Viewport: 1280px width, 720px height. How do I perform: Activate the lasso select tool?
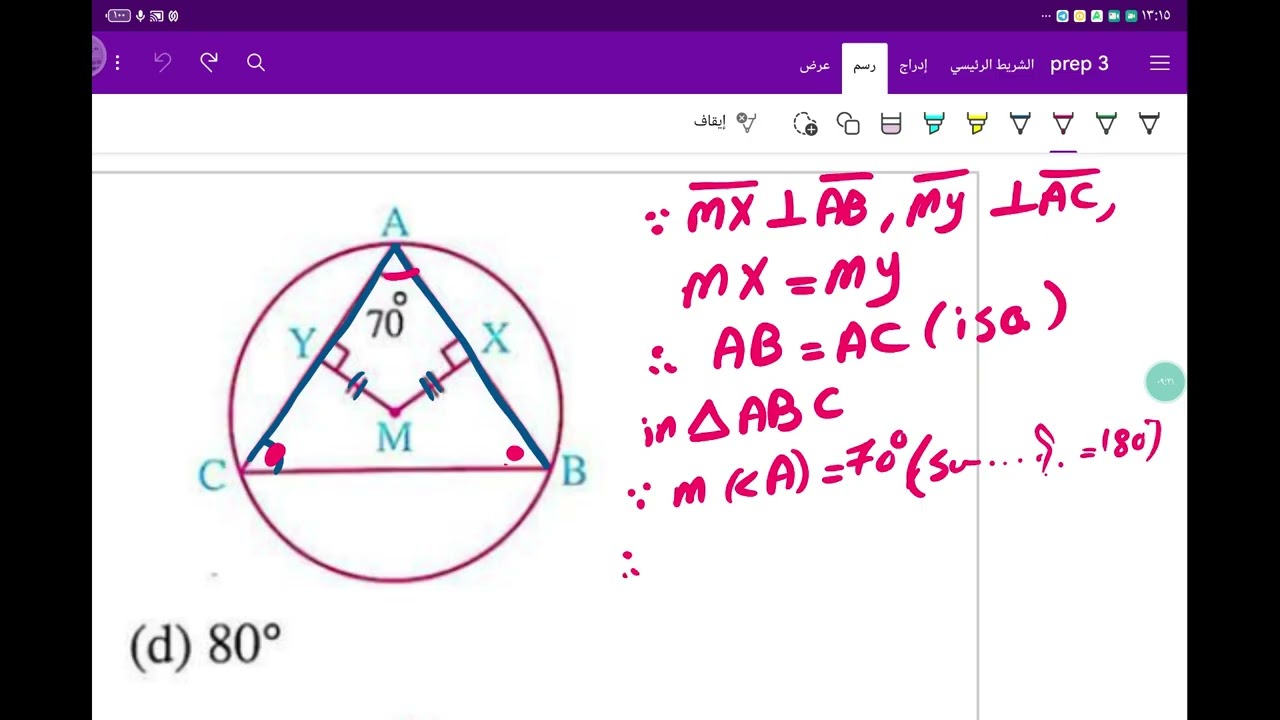[805, 123]
